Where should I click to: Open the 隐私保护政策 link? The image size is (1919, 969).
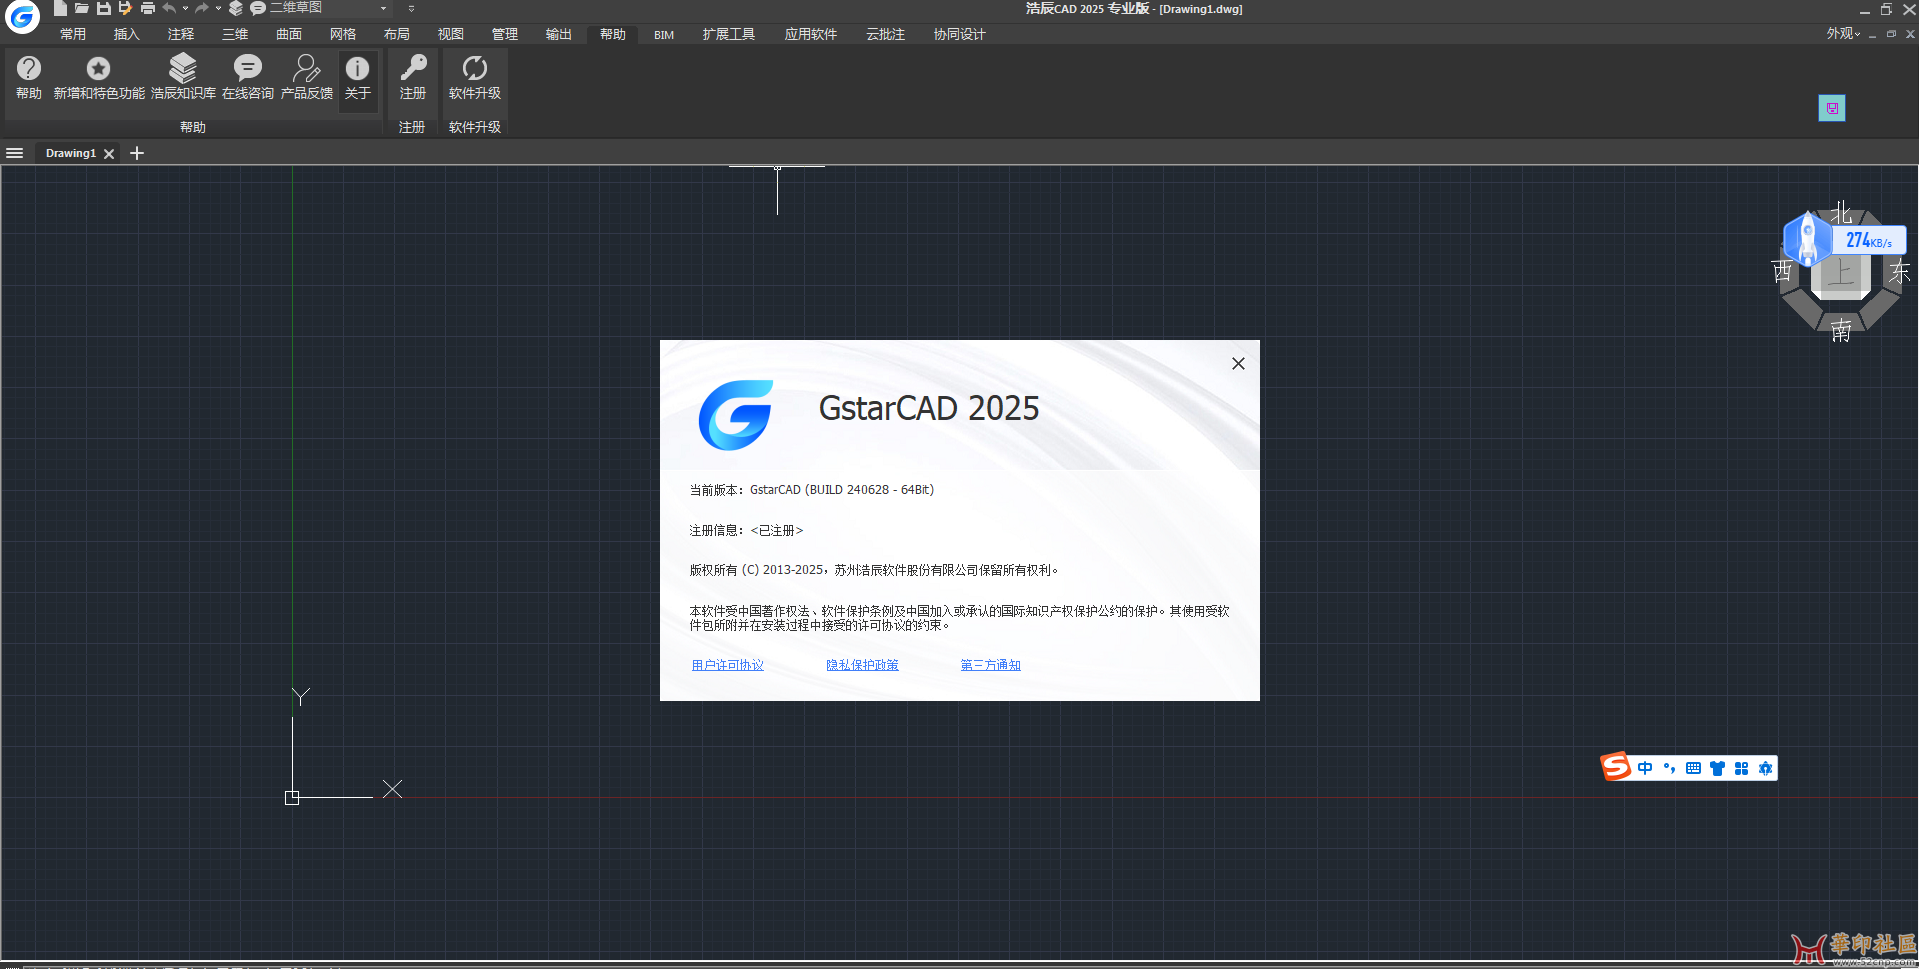click(x=862, y=665)
